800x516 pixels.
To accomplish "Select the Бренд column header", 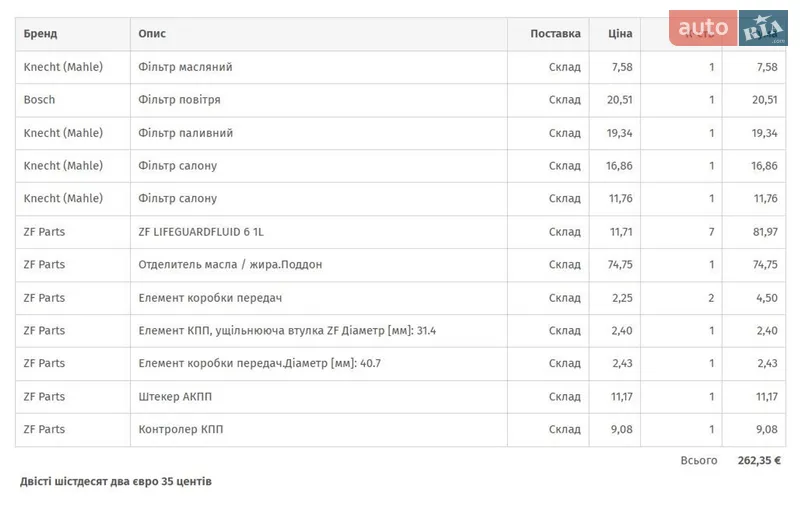I will pyautogui.click(x=41, y=34).
